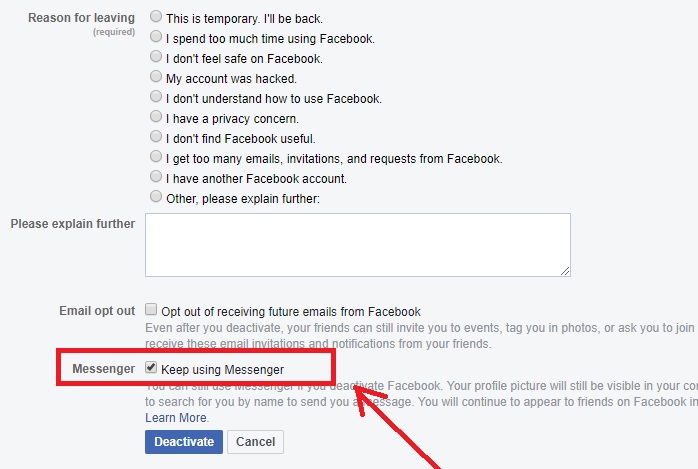This screenshot has height=469, width=698.
Task: Enable opt out of future Facebook emails
Action: point(152,310)
